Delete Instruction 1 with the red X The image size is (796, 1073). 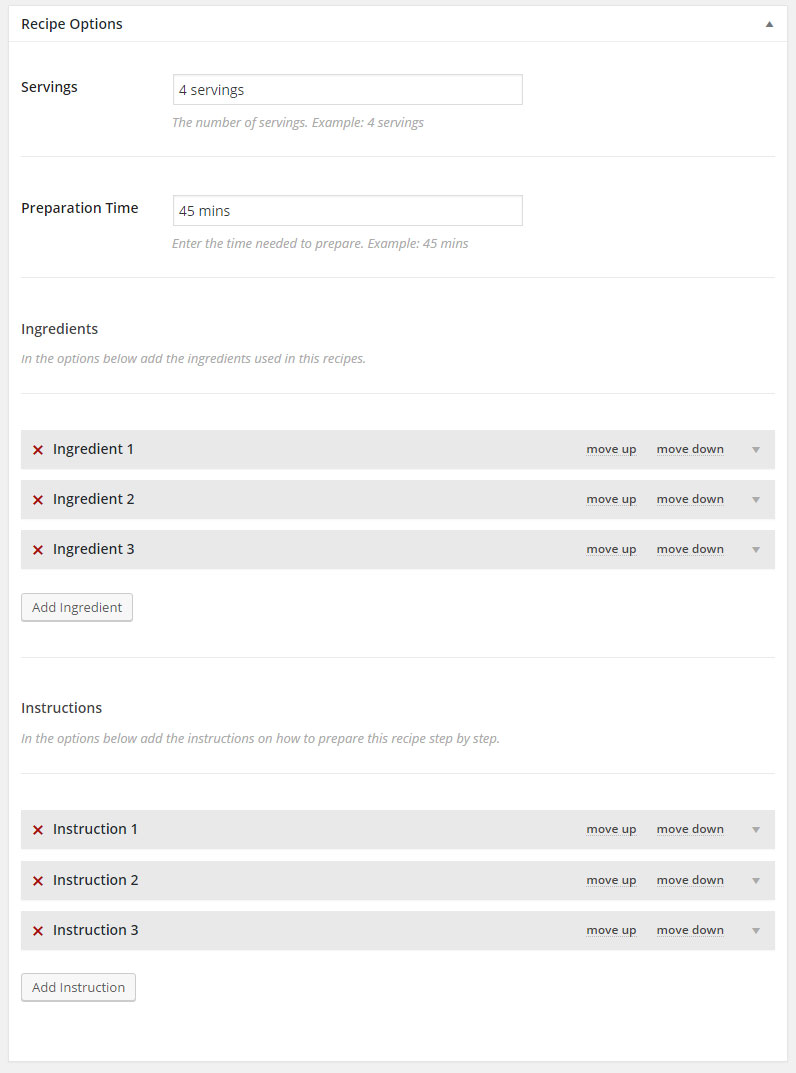pyautogui.click(x=38, y=829)
